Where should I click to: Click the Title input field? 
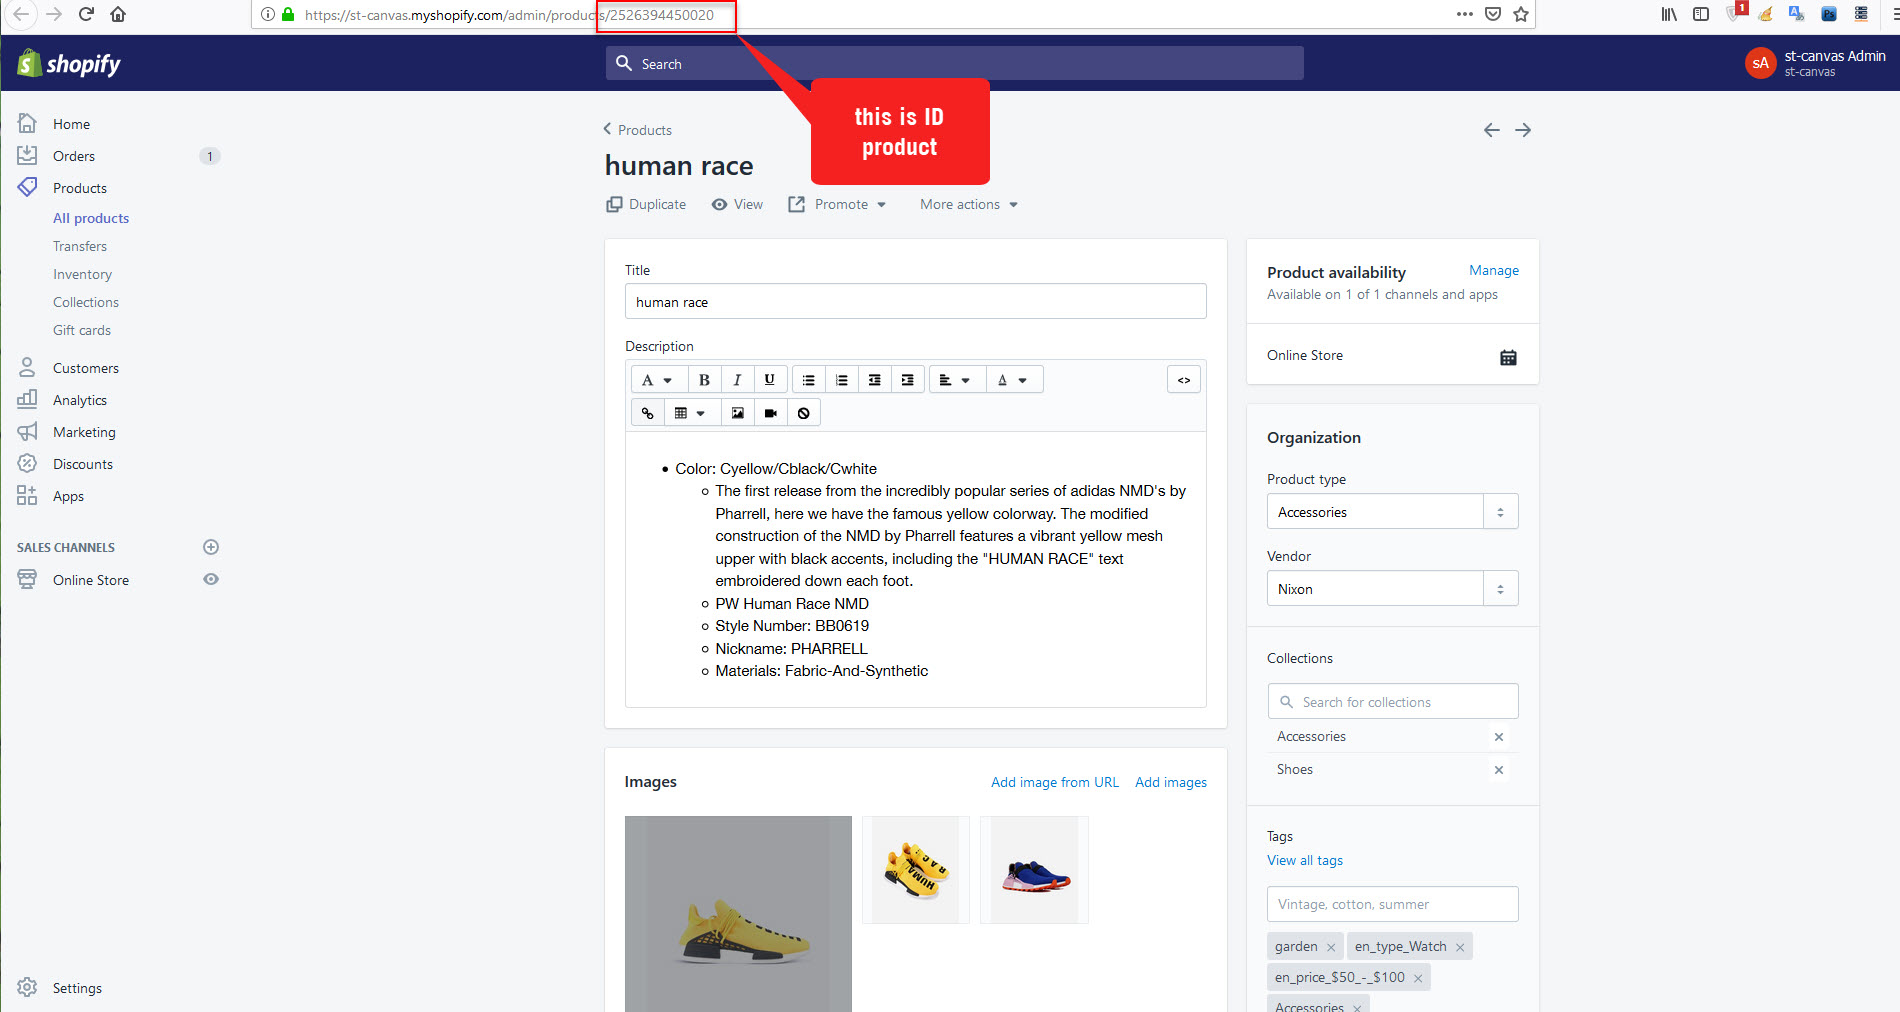[x=915, y=302]
